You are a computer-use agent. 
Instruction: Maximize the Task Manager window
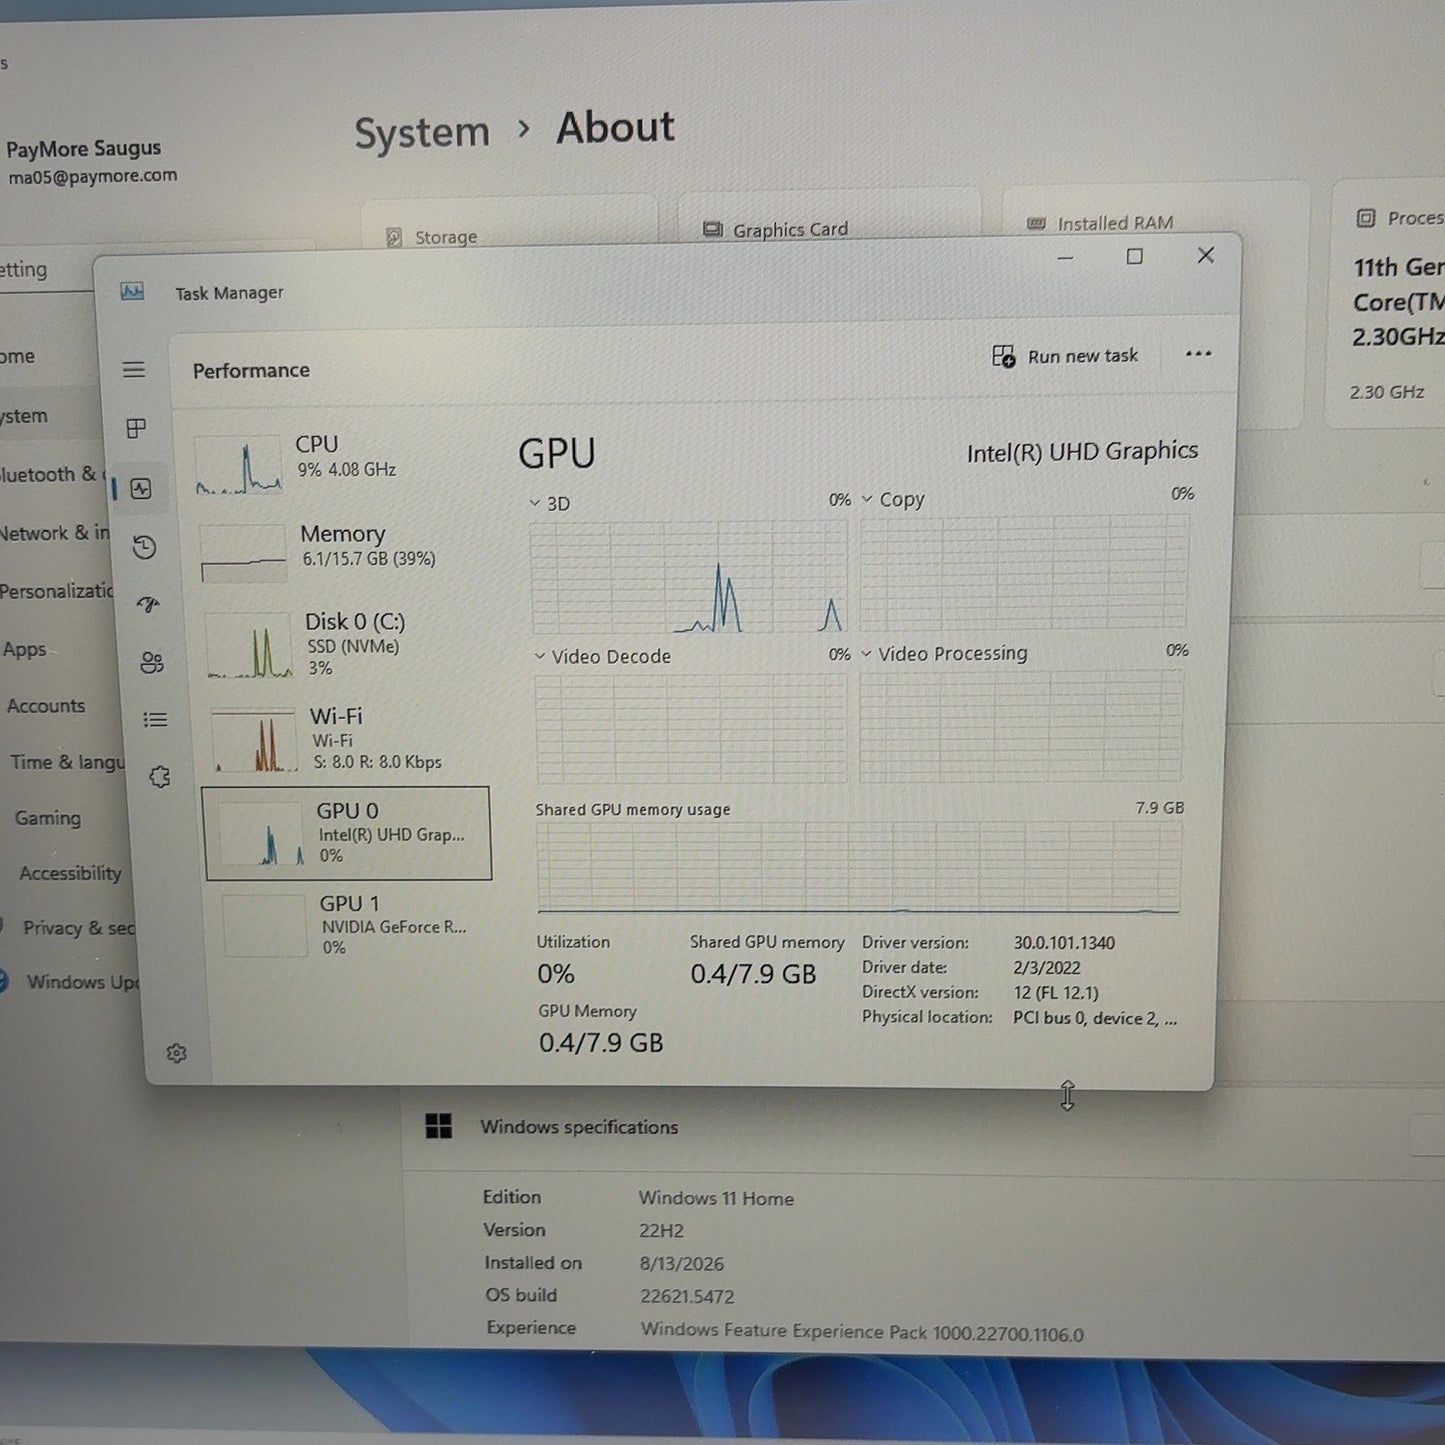(x=1134, y=257)
